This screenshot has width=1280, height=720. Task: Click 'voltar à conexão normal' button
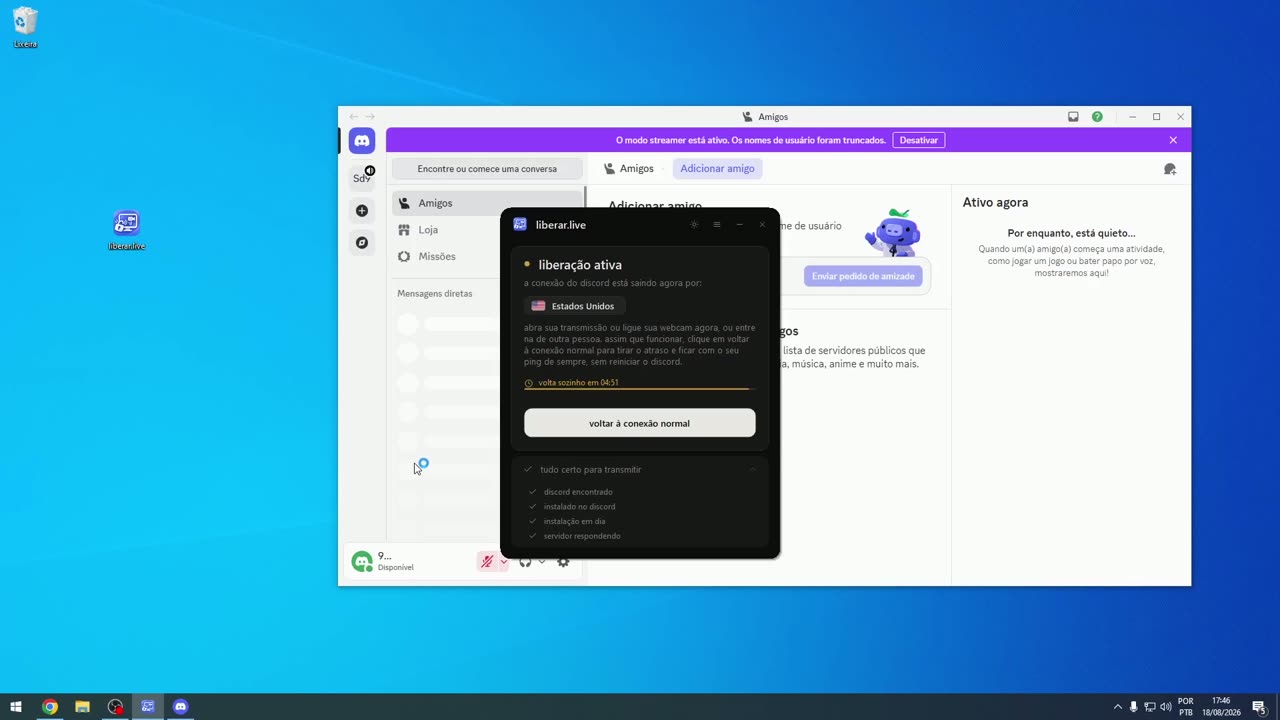pos(640,423)
